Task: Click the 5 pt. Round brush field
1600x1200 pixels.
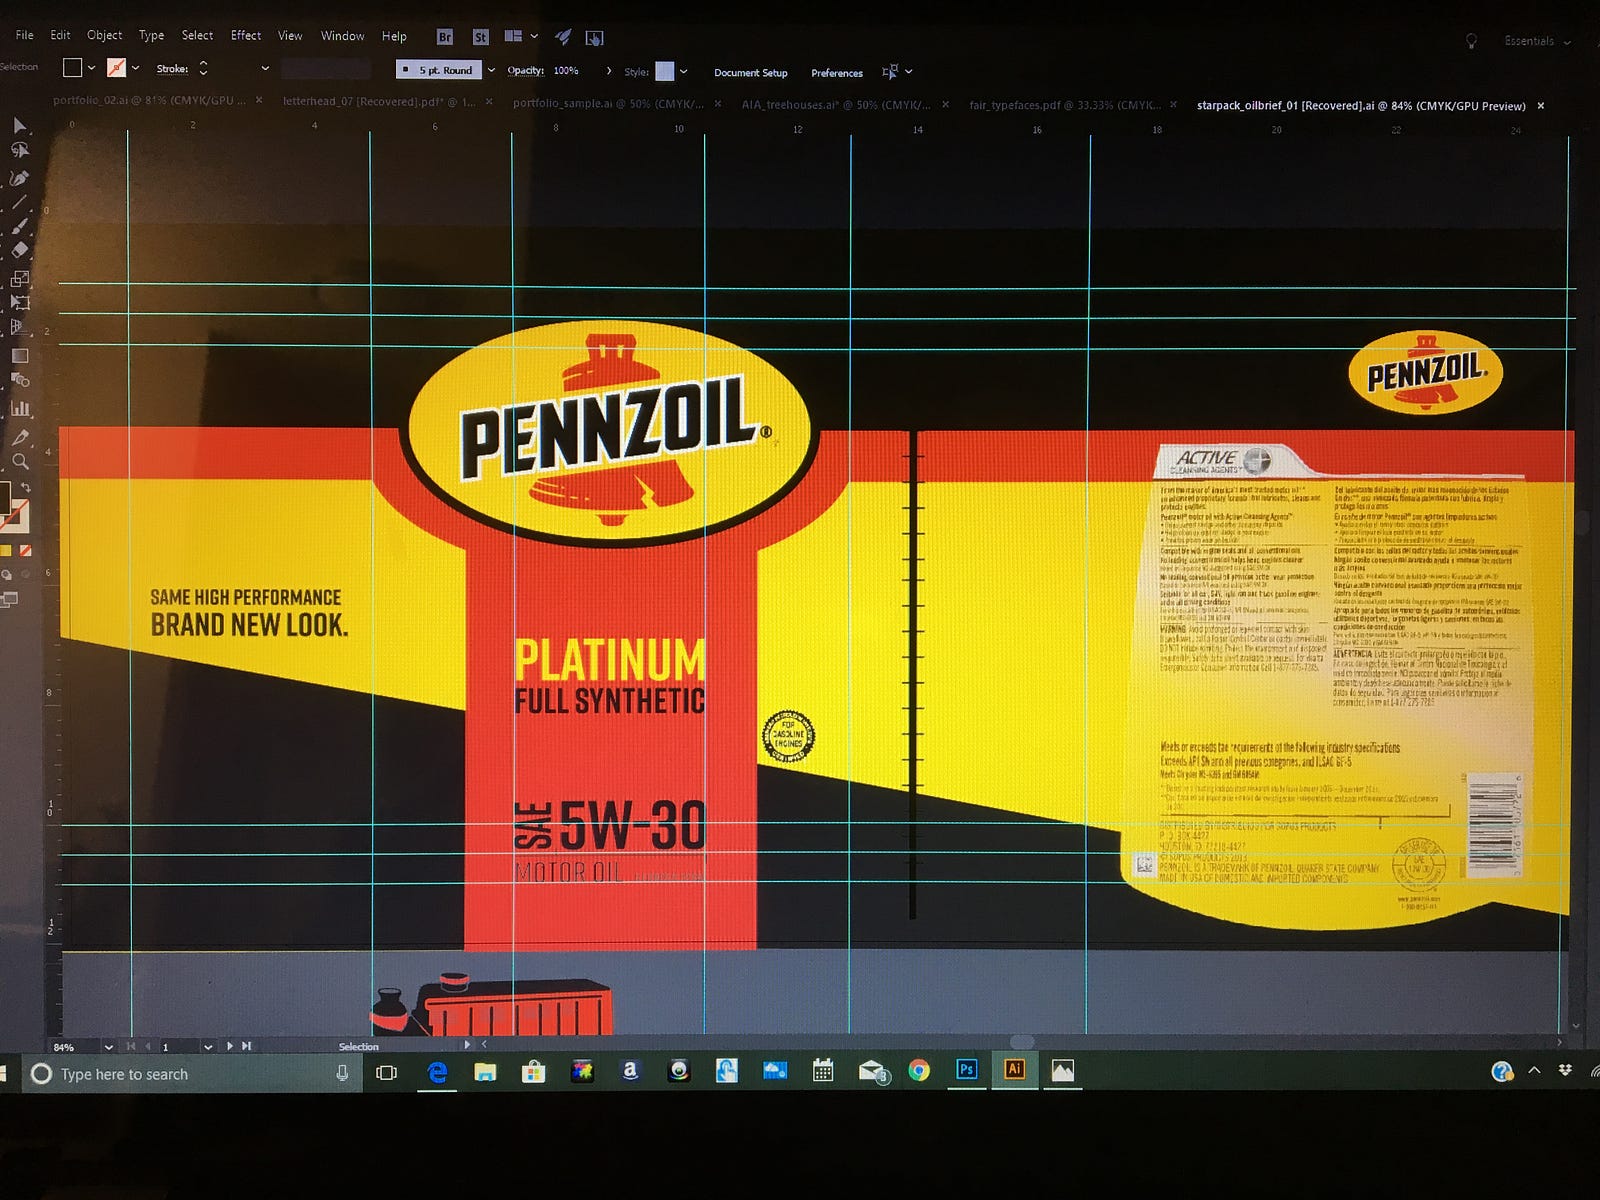Action: pyautogui.click(x=439, y=70)
